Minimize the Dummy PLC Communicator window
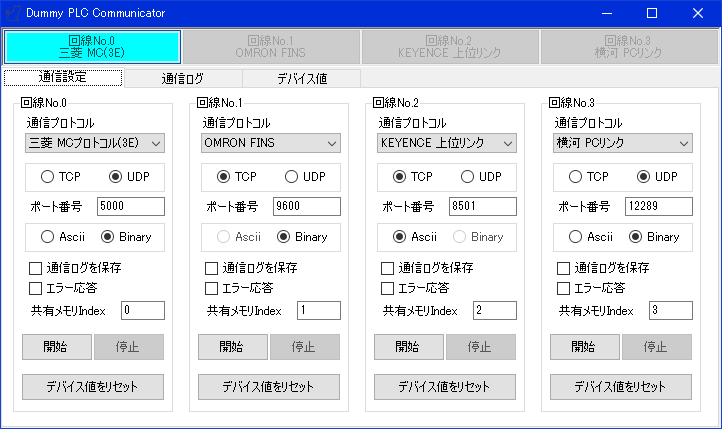The image size is (722, 429). (x=607, y=13)
